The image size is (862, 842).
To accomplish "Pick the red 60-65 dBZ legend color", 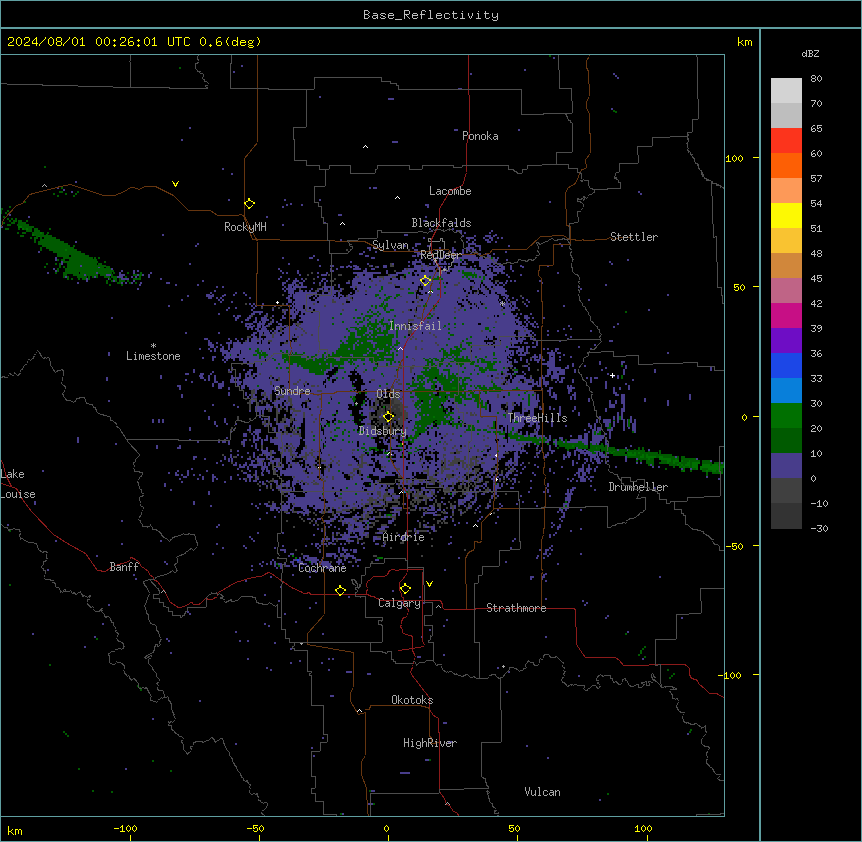I will [x=786, y=141].
